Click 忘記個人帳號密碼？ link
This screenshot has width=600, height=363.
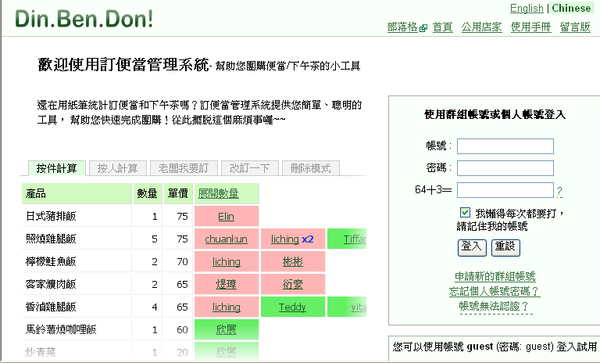[494, 291]
